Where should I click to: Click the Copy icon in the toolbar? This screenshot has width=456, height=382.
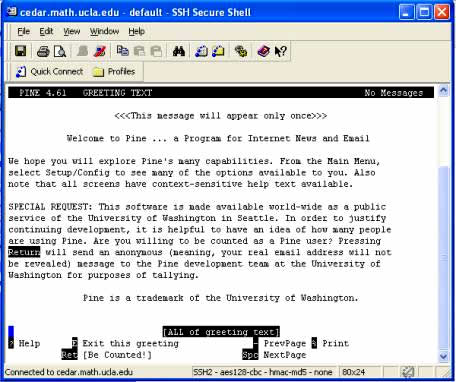(x=122, y=51)
